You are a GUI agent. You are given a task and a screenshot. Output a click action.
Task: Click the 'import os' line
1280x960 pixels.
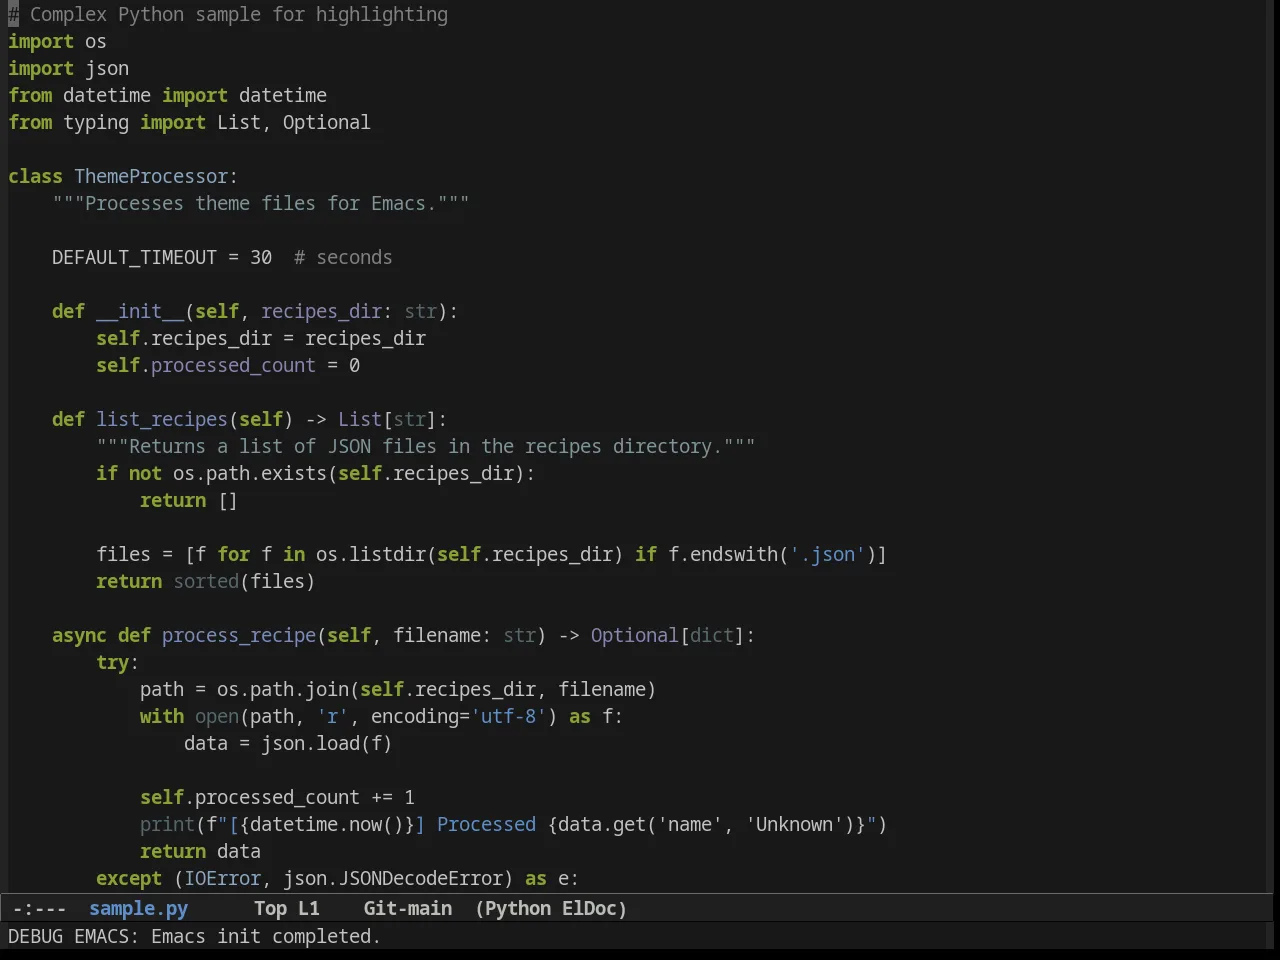coord(57,41)
